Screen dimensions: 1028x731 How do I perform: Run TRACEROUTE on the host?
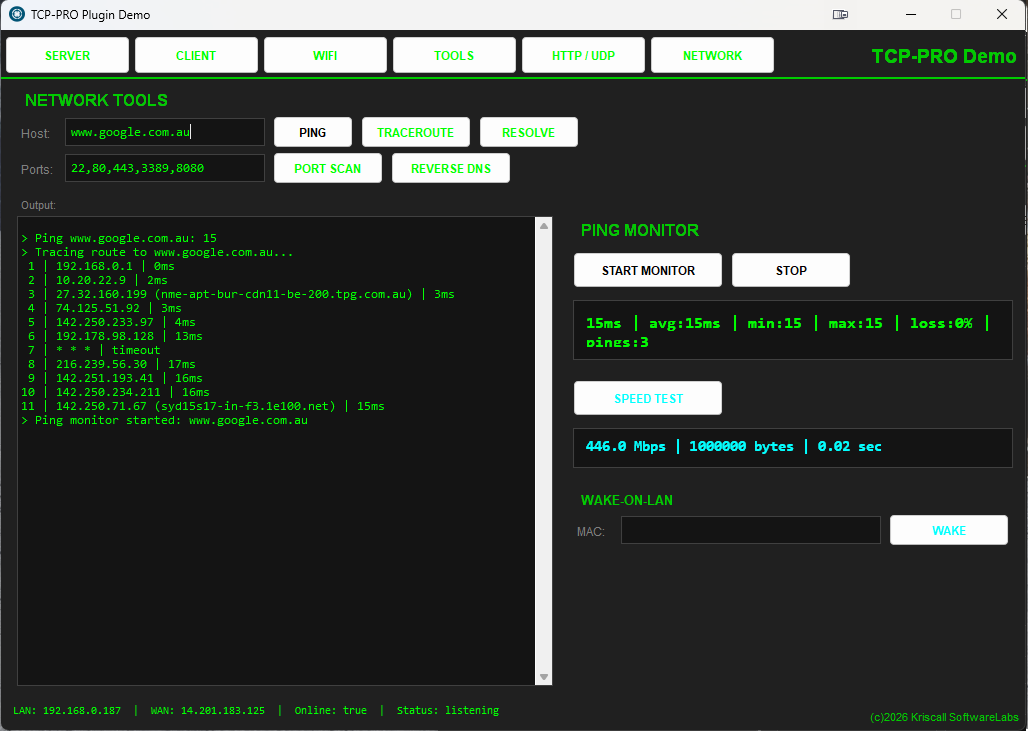pos(415,133)
